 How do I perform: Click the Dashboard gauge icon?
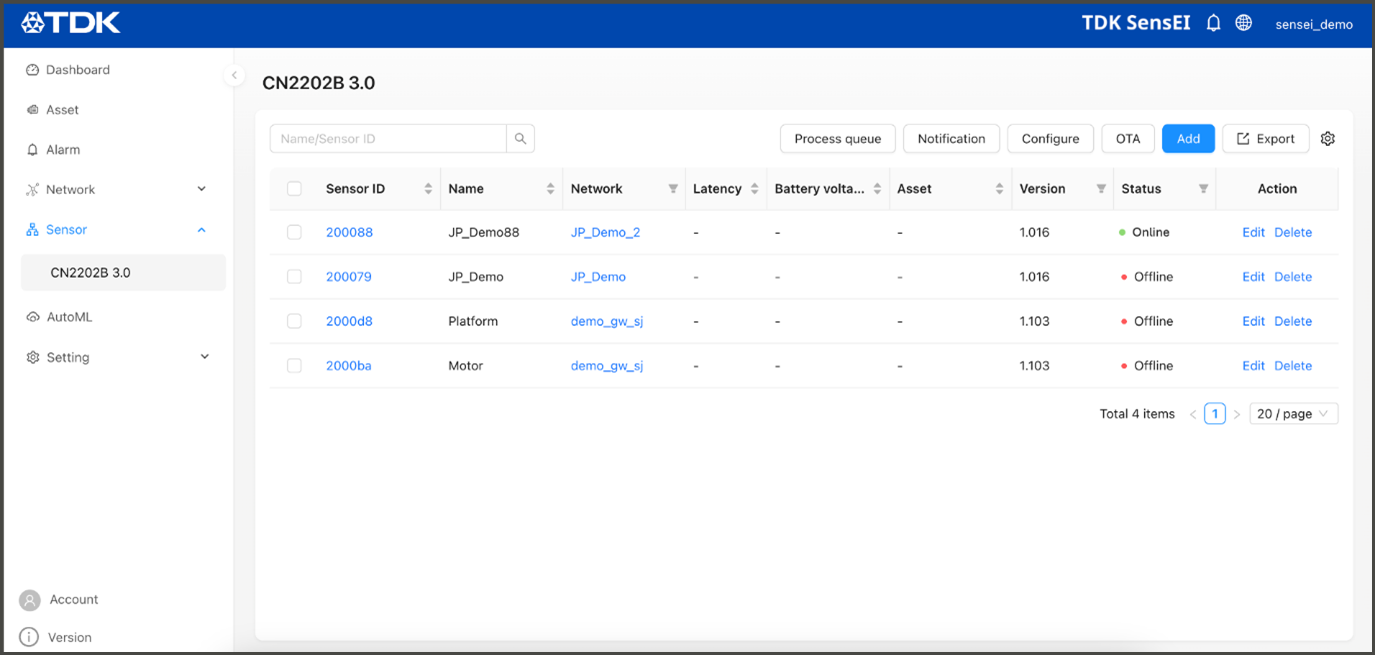pos(32,70)
